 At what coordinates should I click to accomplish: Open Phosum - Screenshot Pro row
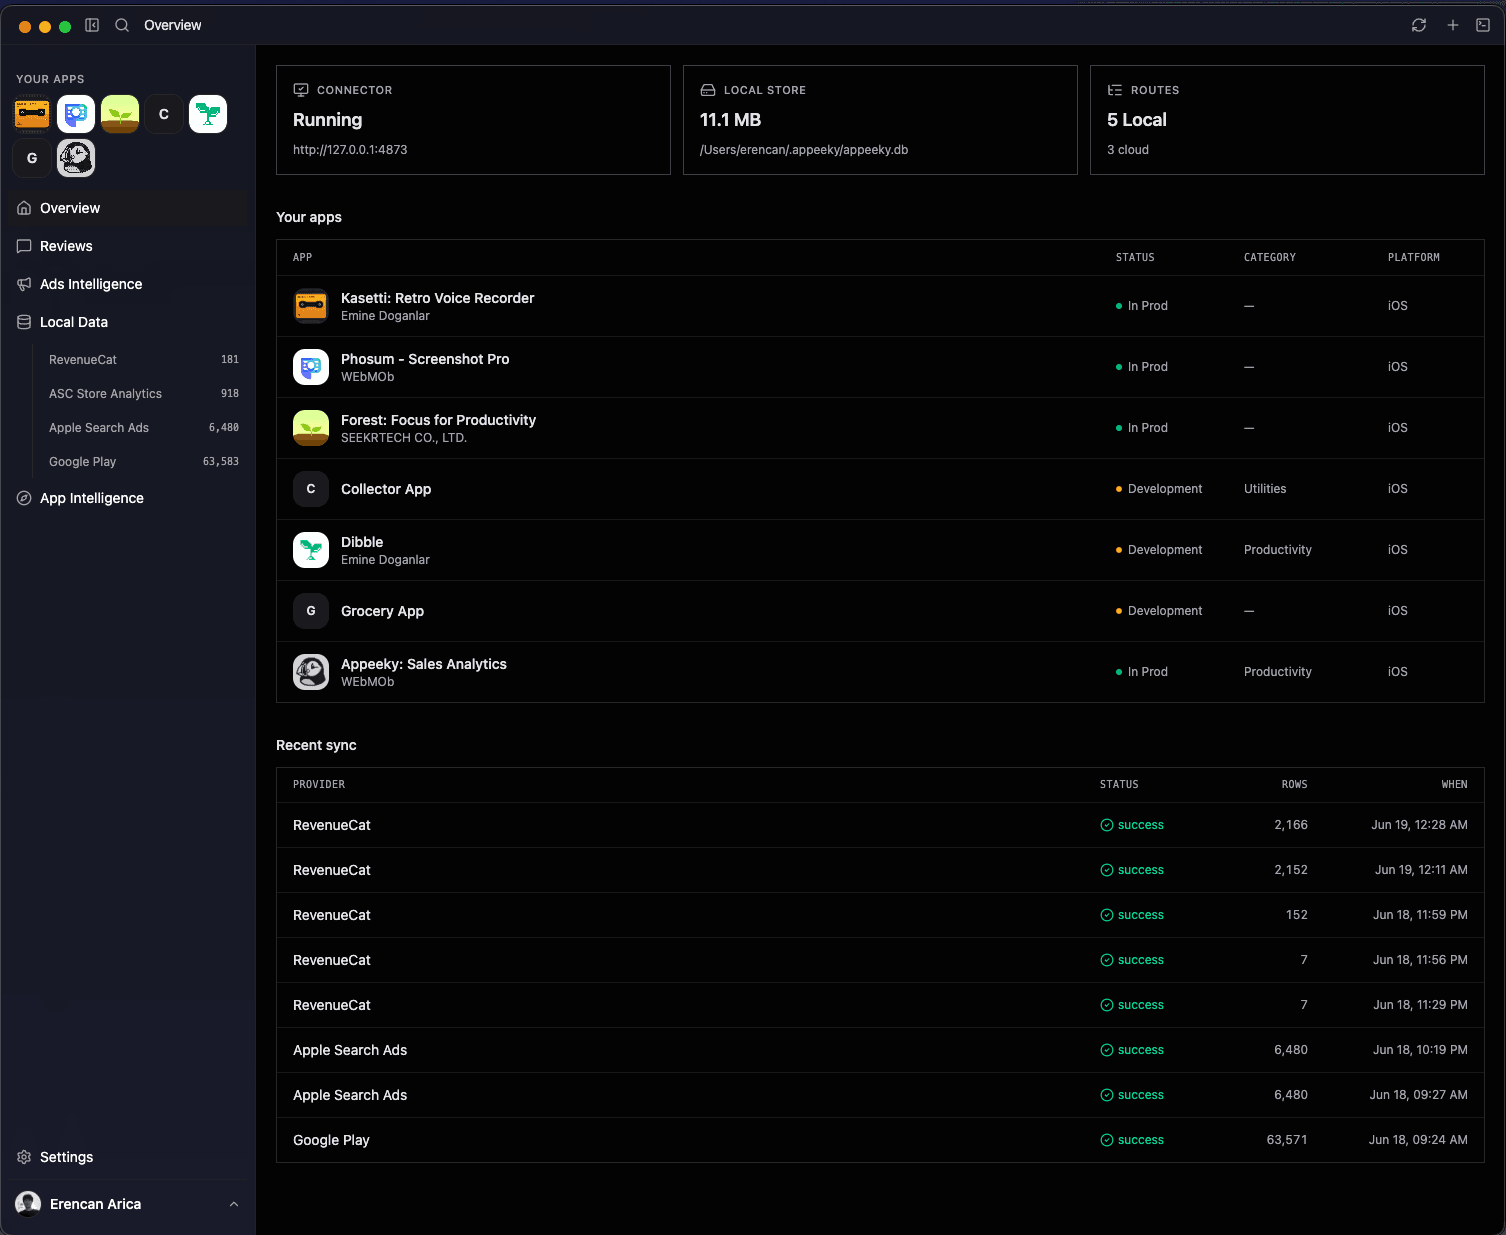(880, 367)
